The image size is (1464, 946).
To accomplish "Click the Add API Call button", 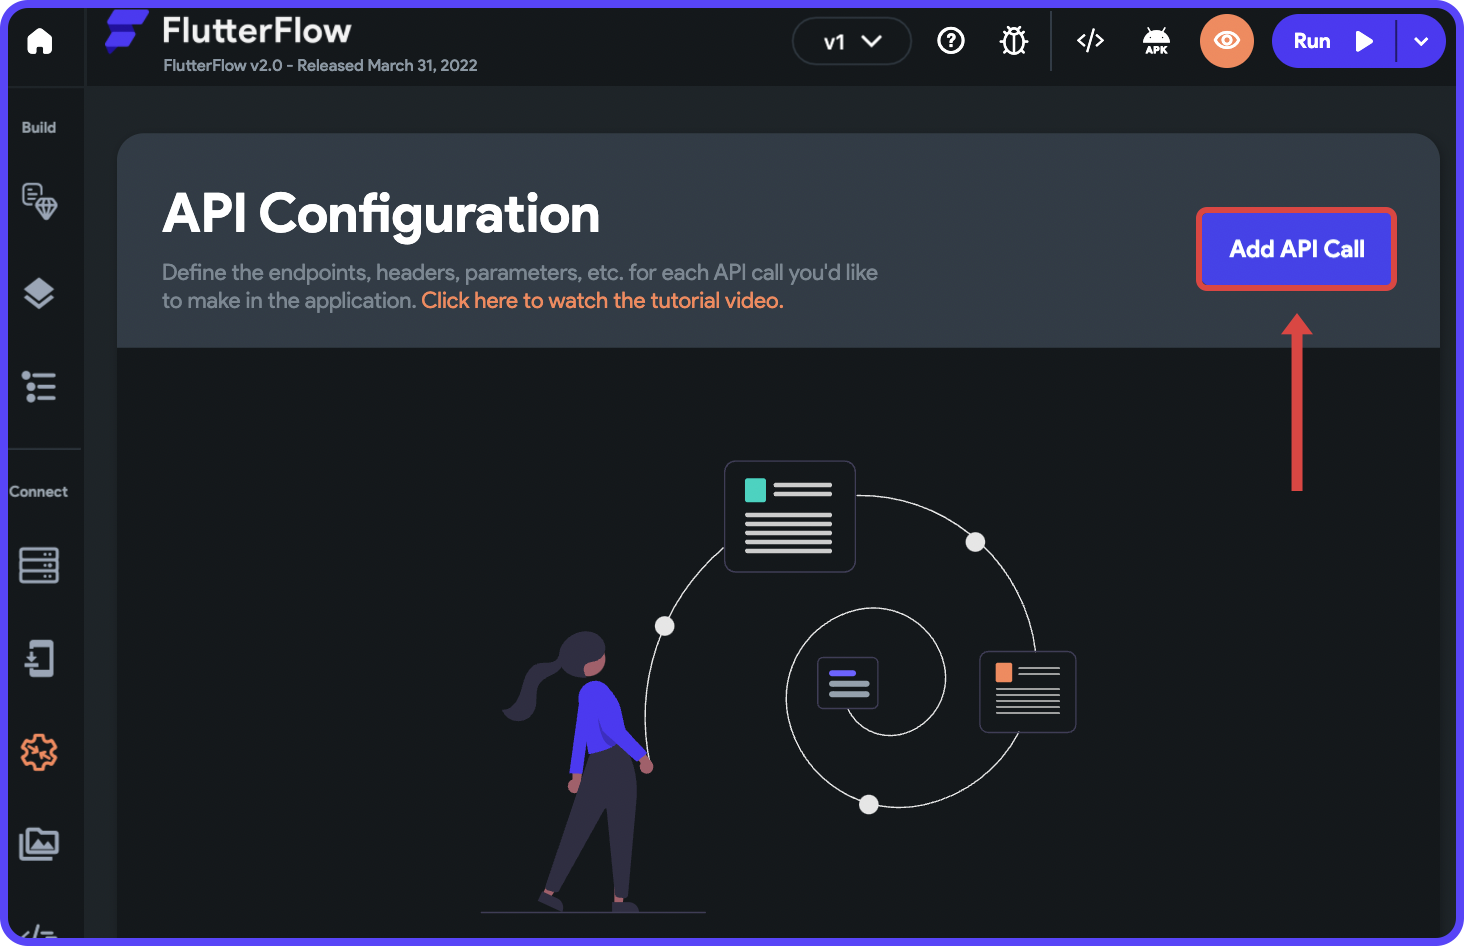I will click(1295, 249).
